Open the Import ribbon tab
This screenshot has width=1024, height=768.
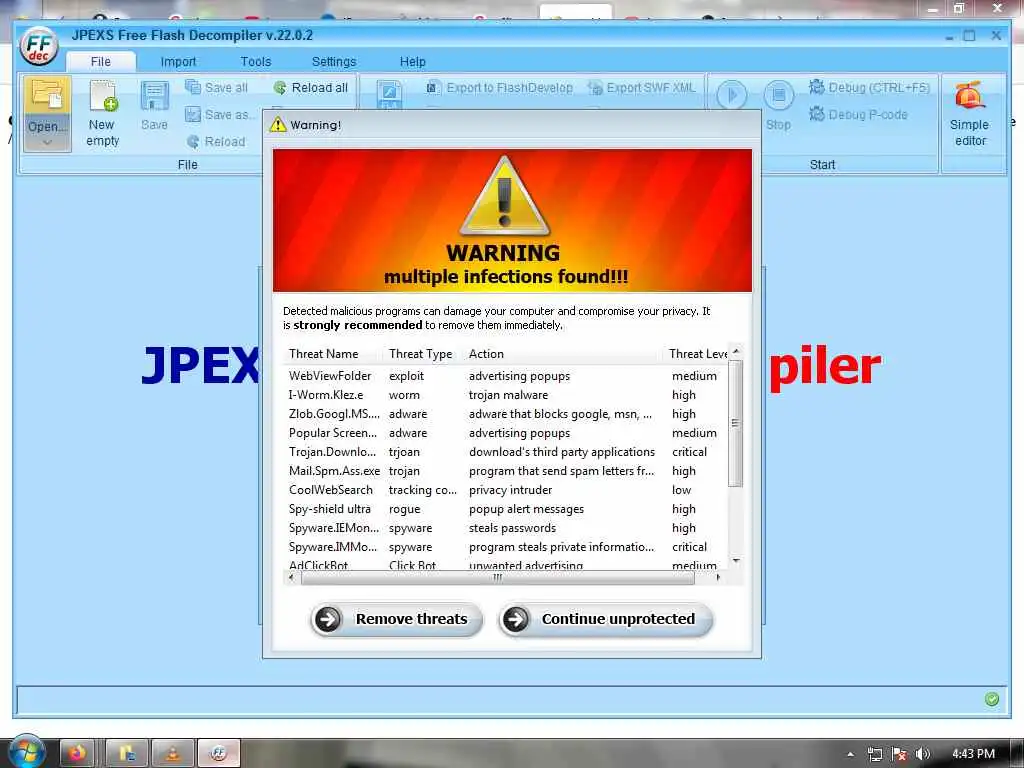(x=178, y=61)
